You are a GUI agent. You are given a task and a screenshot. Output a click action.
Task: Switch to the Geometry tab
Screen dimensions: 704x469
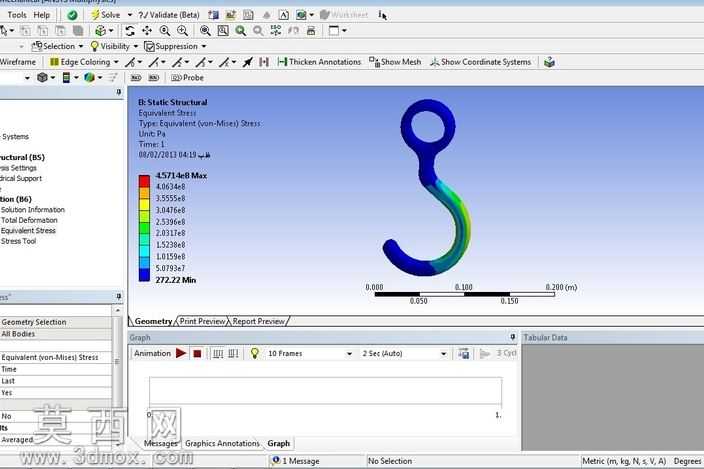click(x=153, y=321)
